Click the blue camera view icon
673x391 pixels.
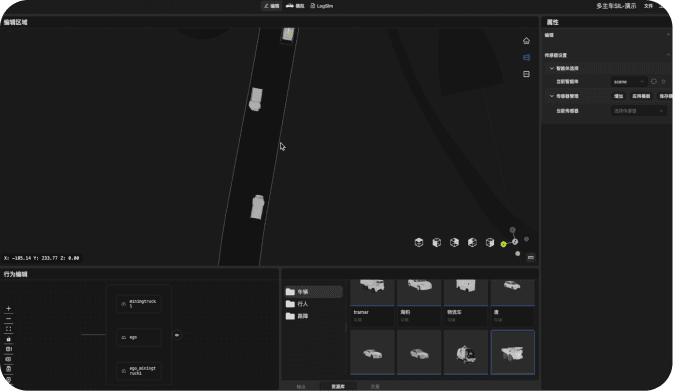coord(526,58)
